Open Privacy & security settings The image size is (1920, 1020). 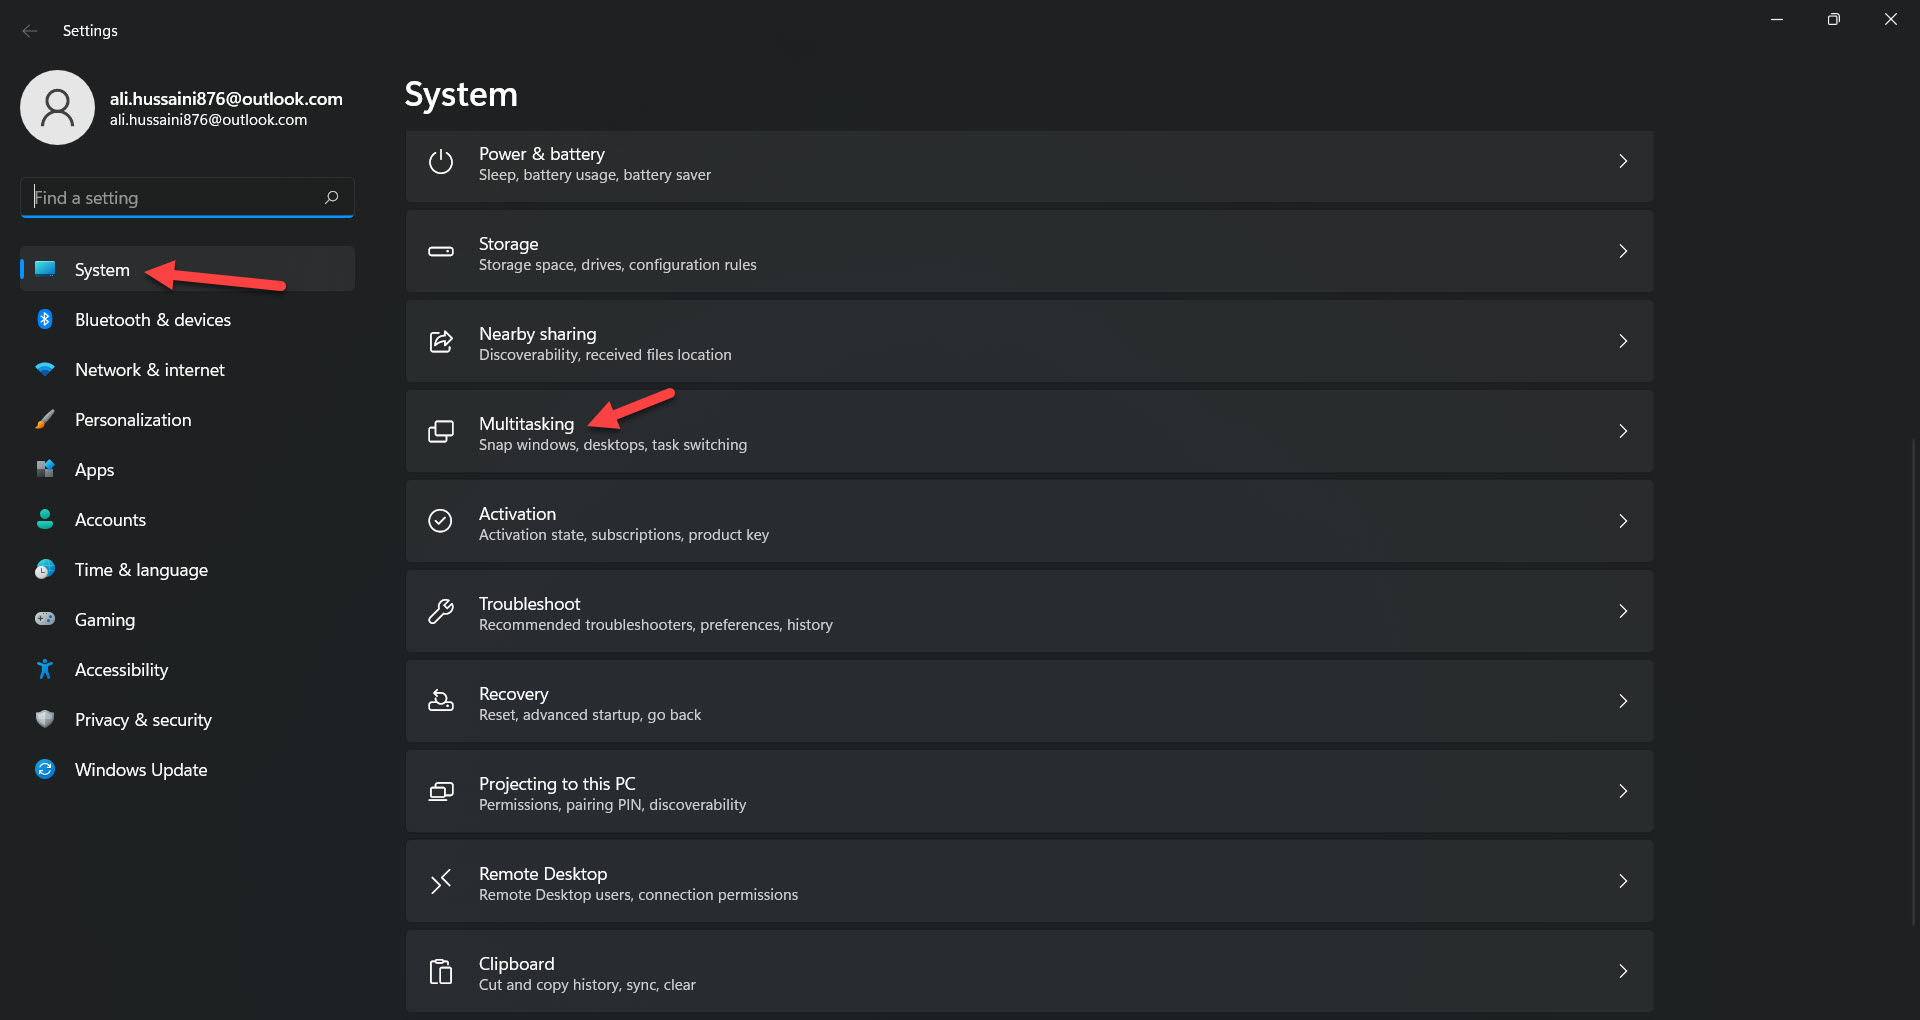(x=143, y=720)
